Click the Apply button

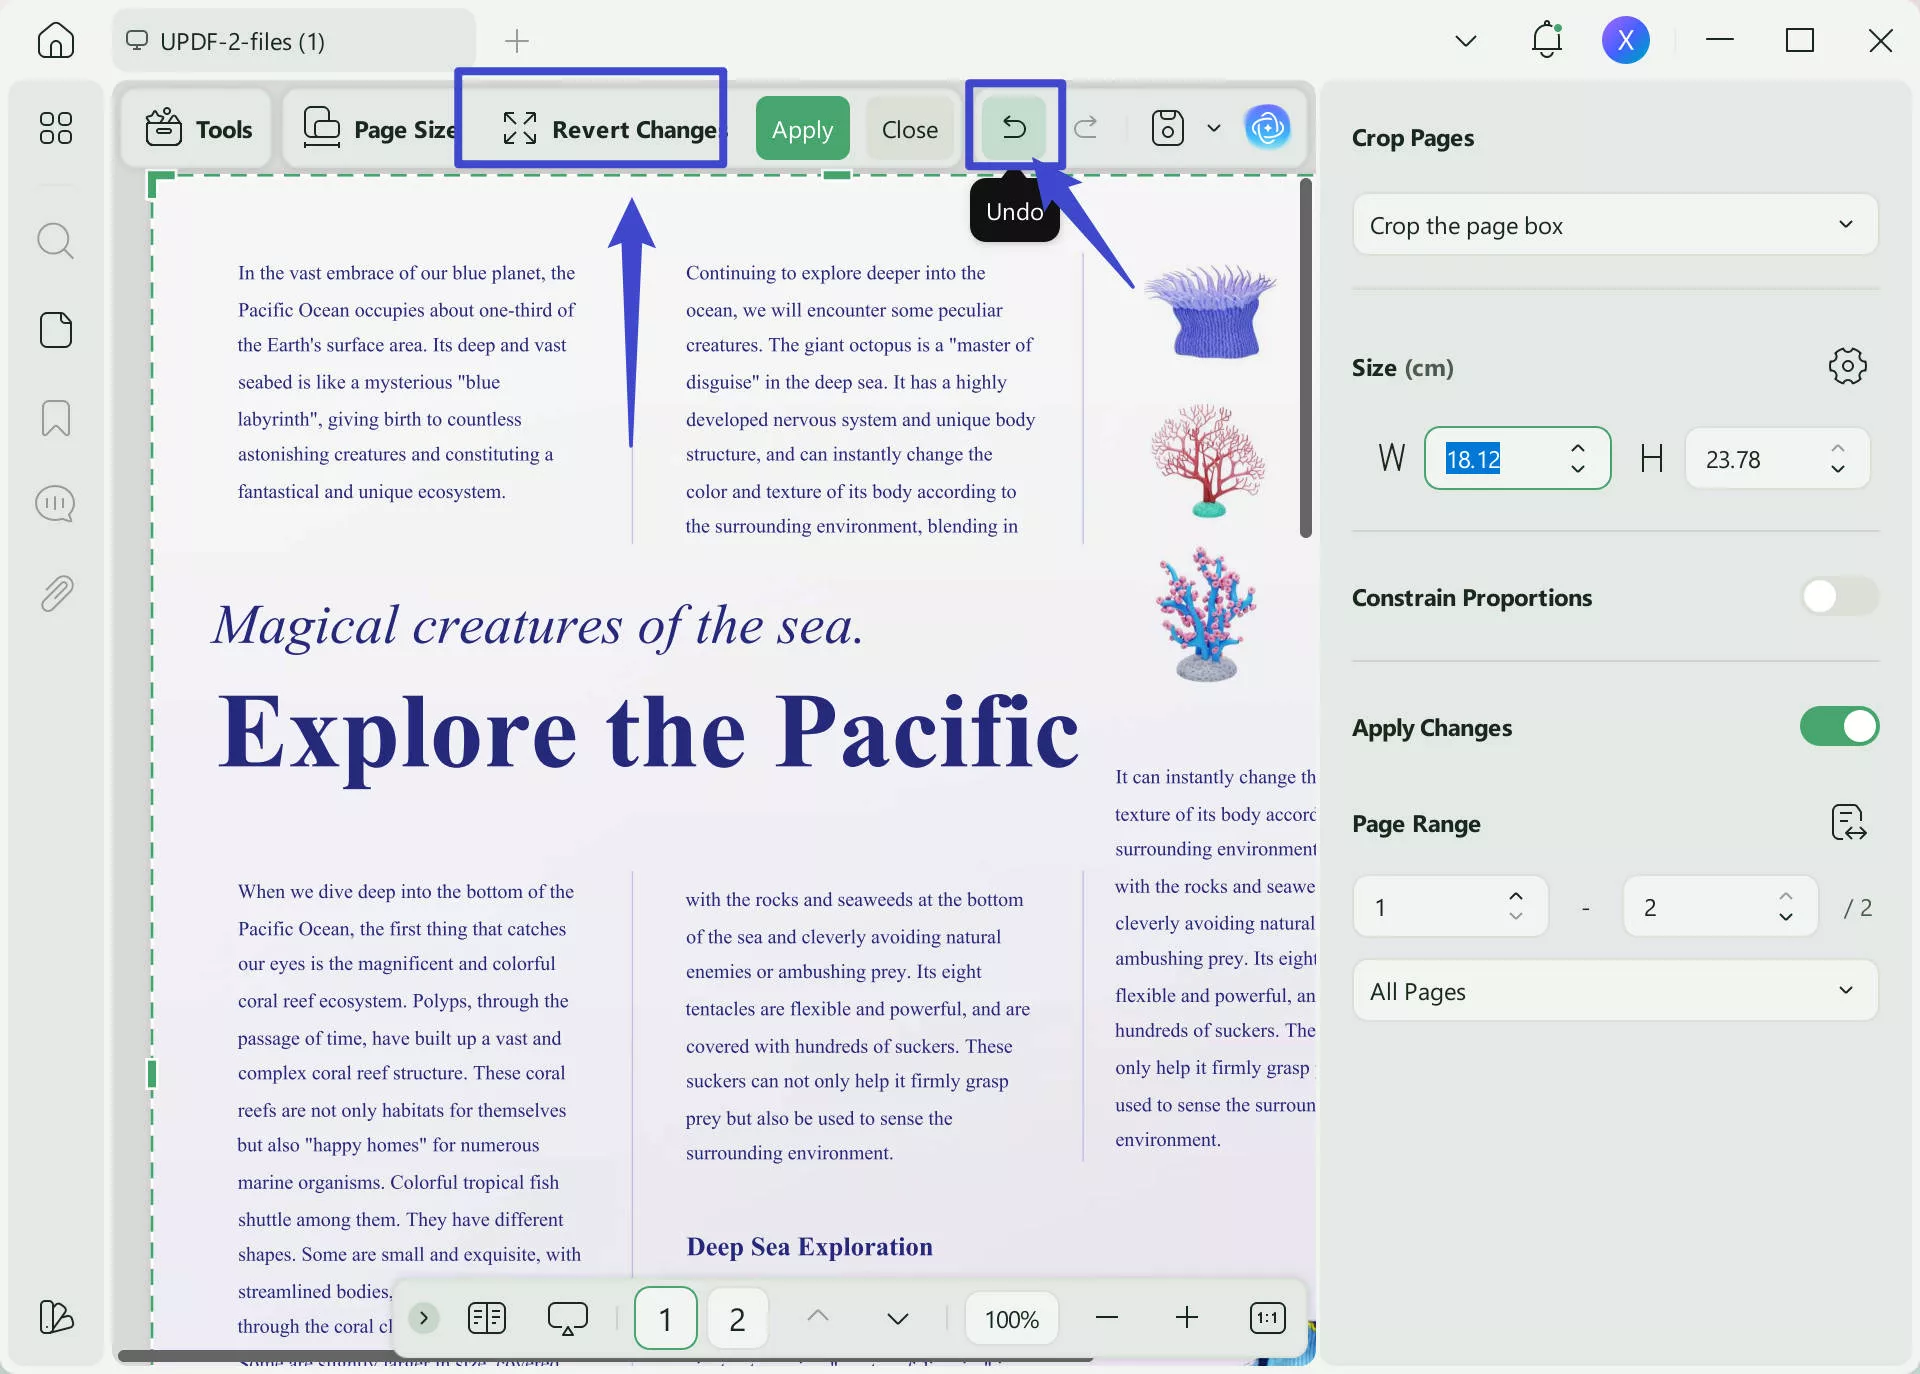pos(801,128)
